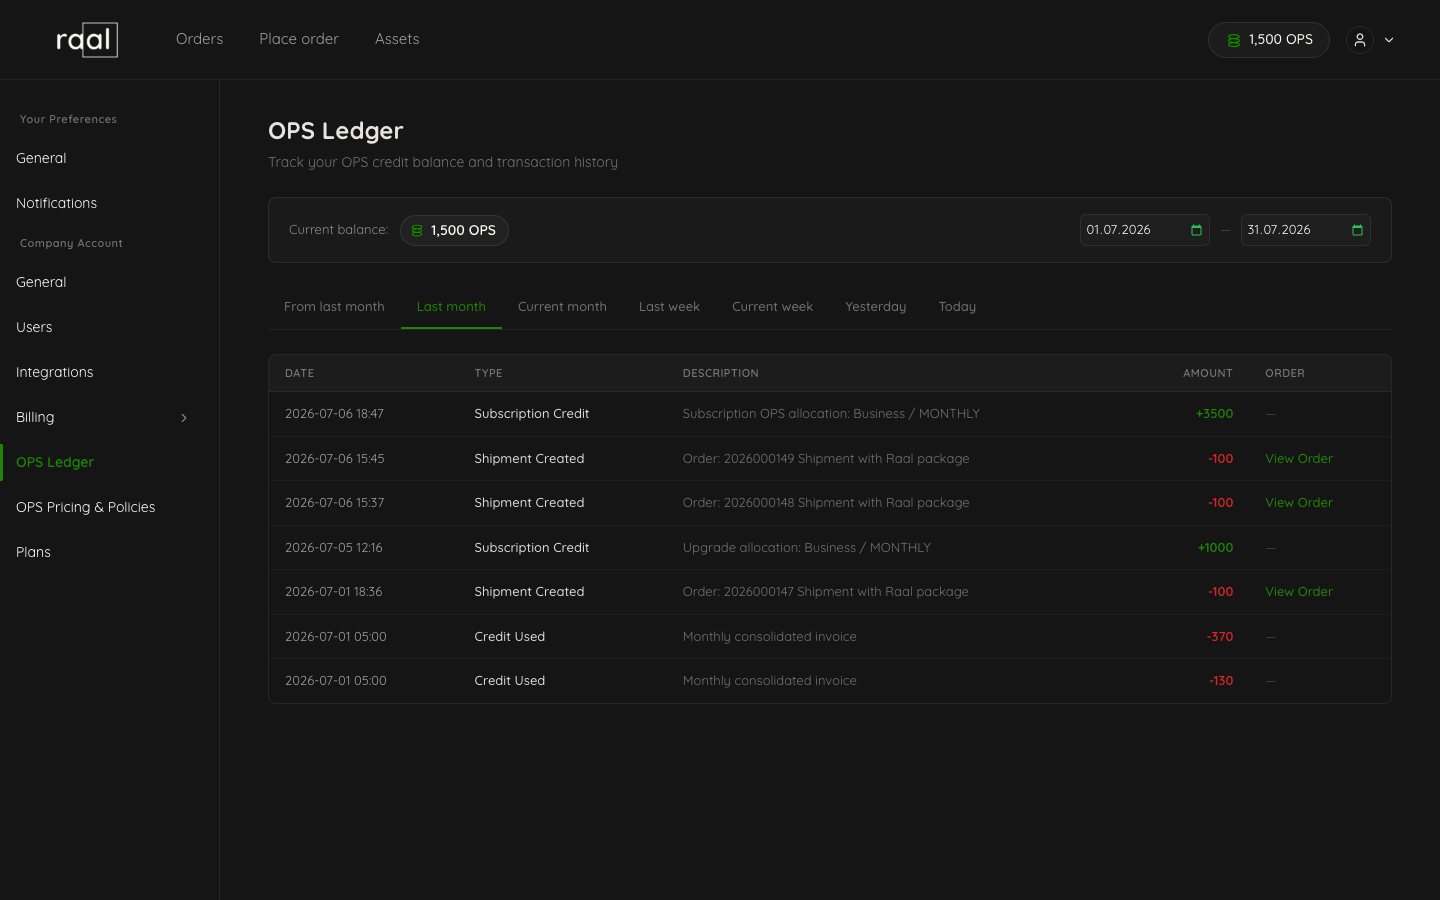Open Place order in top navigation
Viewport: 1440px width, 900px height.
pos(299,39)
